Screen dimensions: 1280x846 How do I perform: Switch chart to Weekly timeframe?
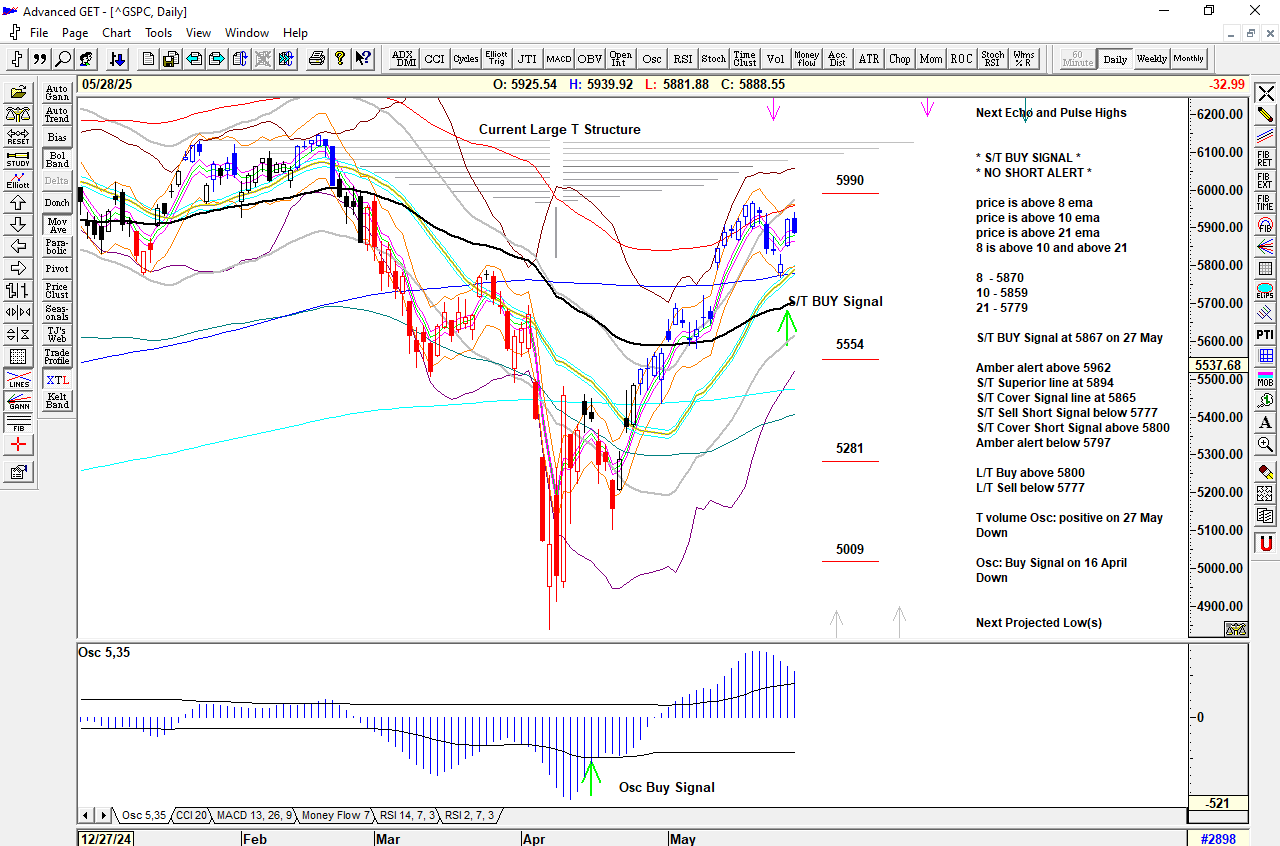pos(1151,59)
